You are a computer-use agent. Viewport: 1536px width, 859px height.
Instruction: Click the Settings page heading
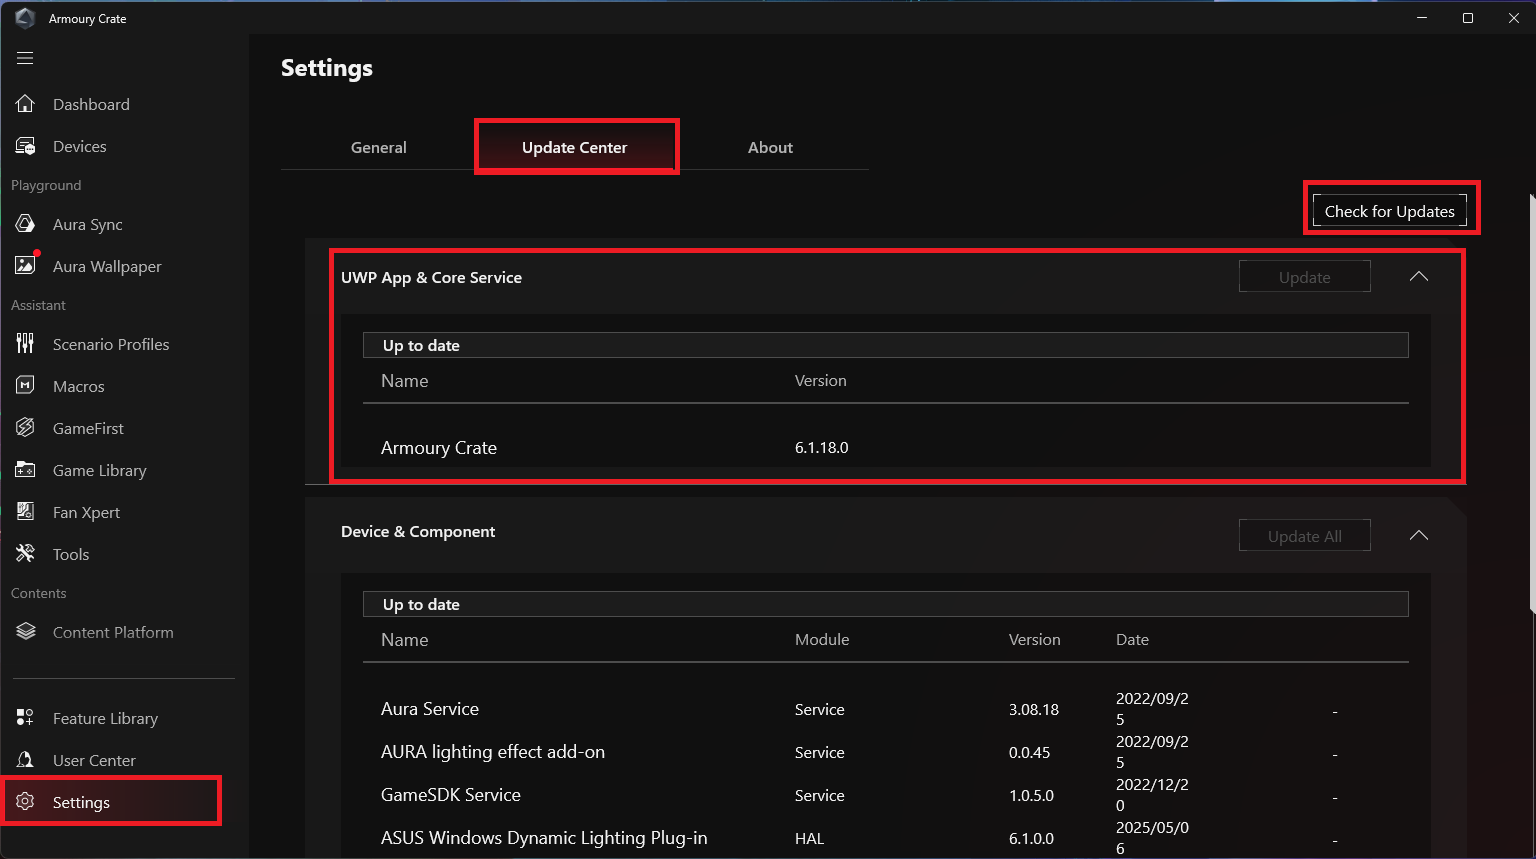[x=327, y=68]
